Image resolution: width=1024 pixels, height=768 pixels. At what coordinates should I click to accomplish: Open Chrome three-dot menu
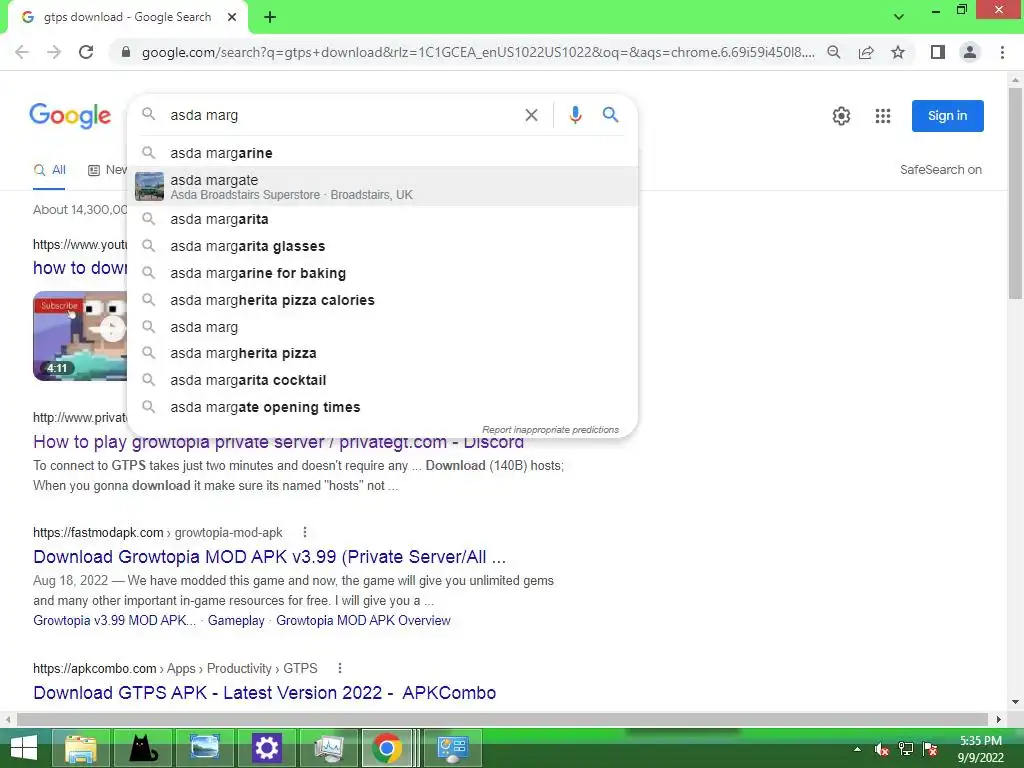tap(1002, 52)
